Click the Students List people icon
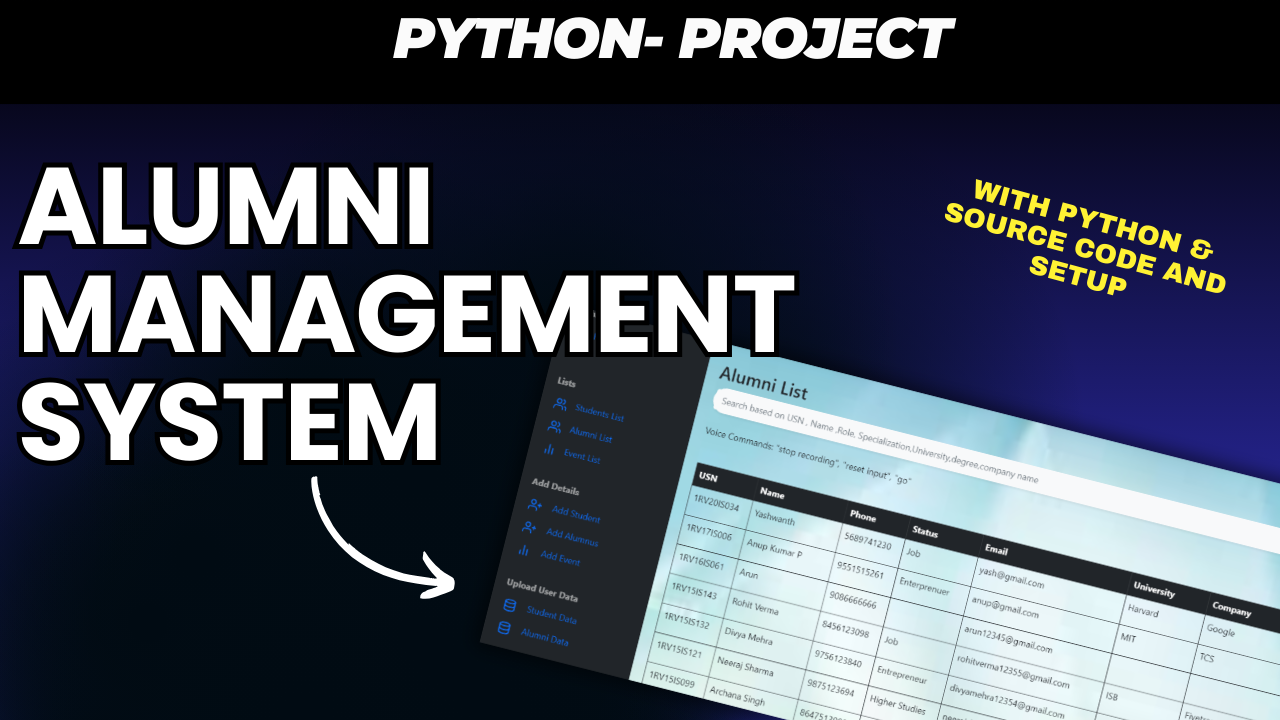 560,405
